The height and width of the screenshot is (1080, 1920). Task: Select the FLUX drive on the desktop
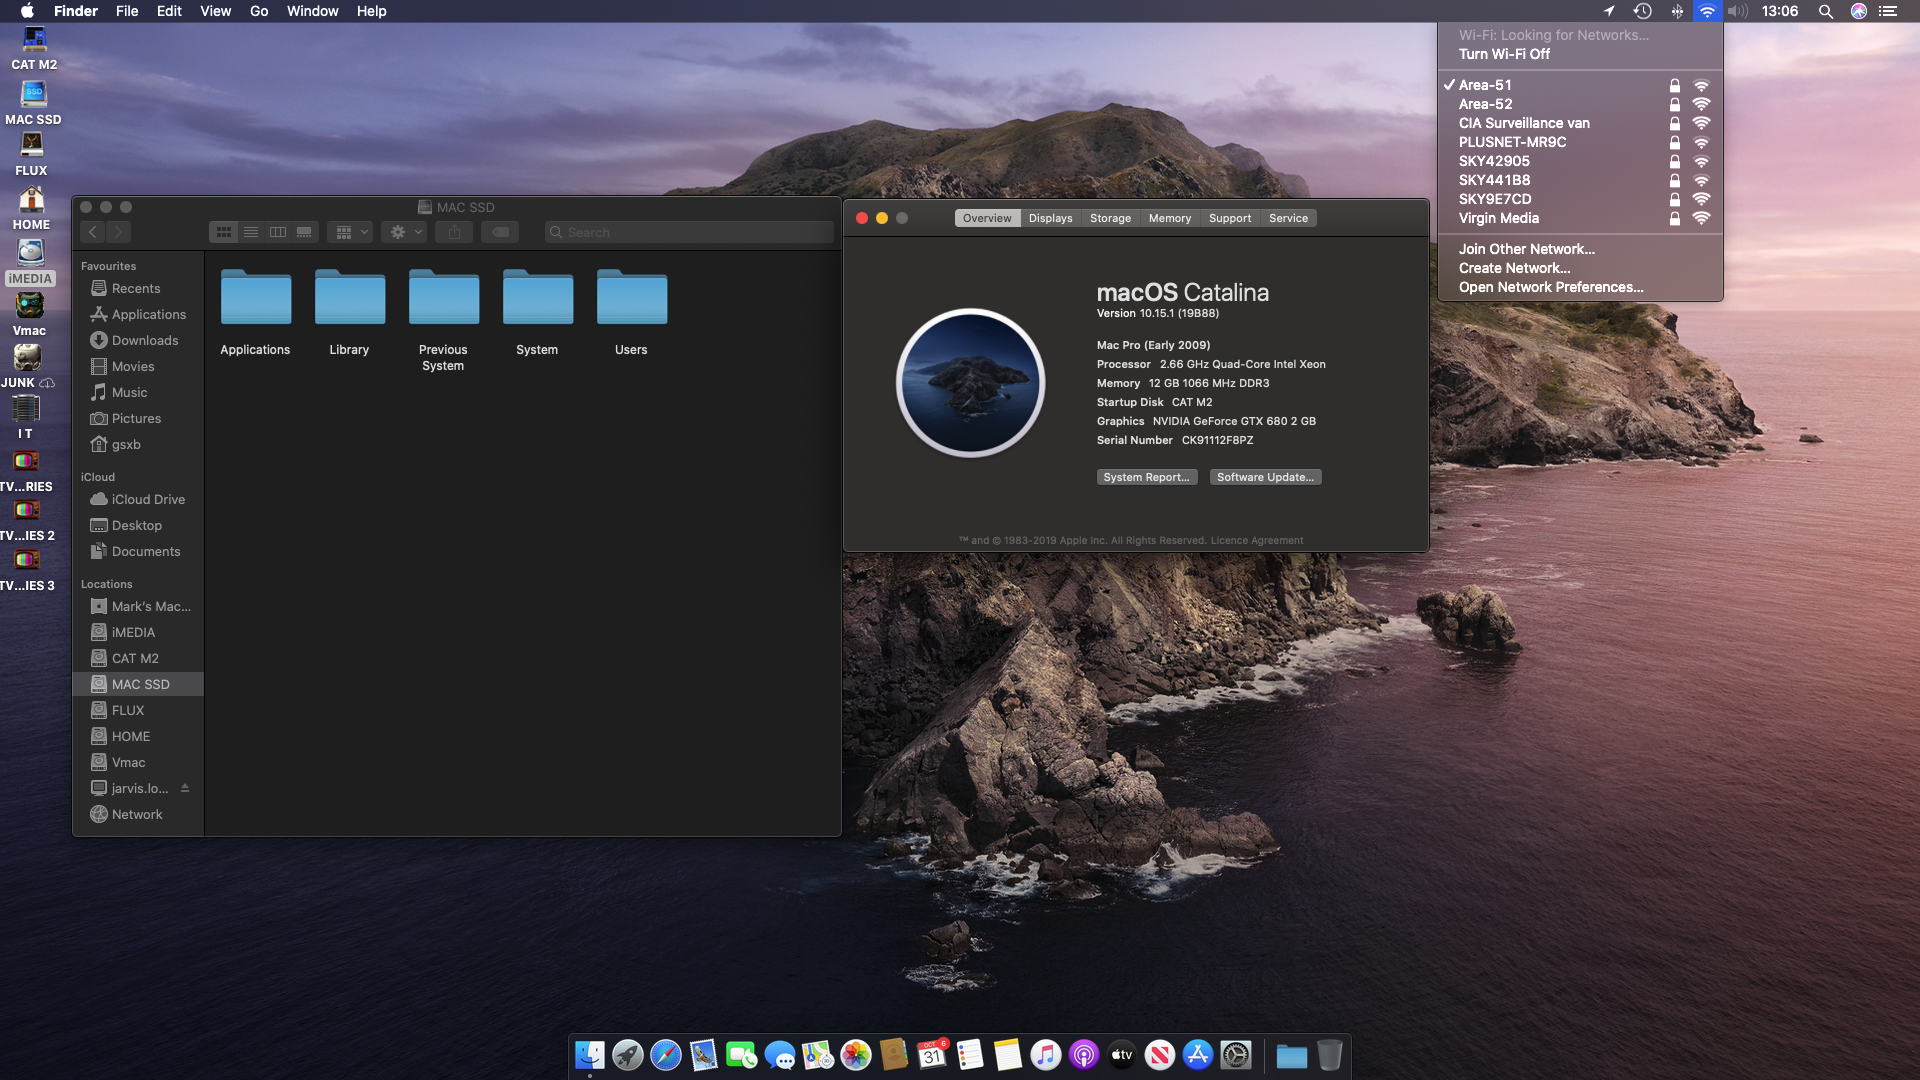click(x=31, y=154)
